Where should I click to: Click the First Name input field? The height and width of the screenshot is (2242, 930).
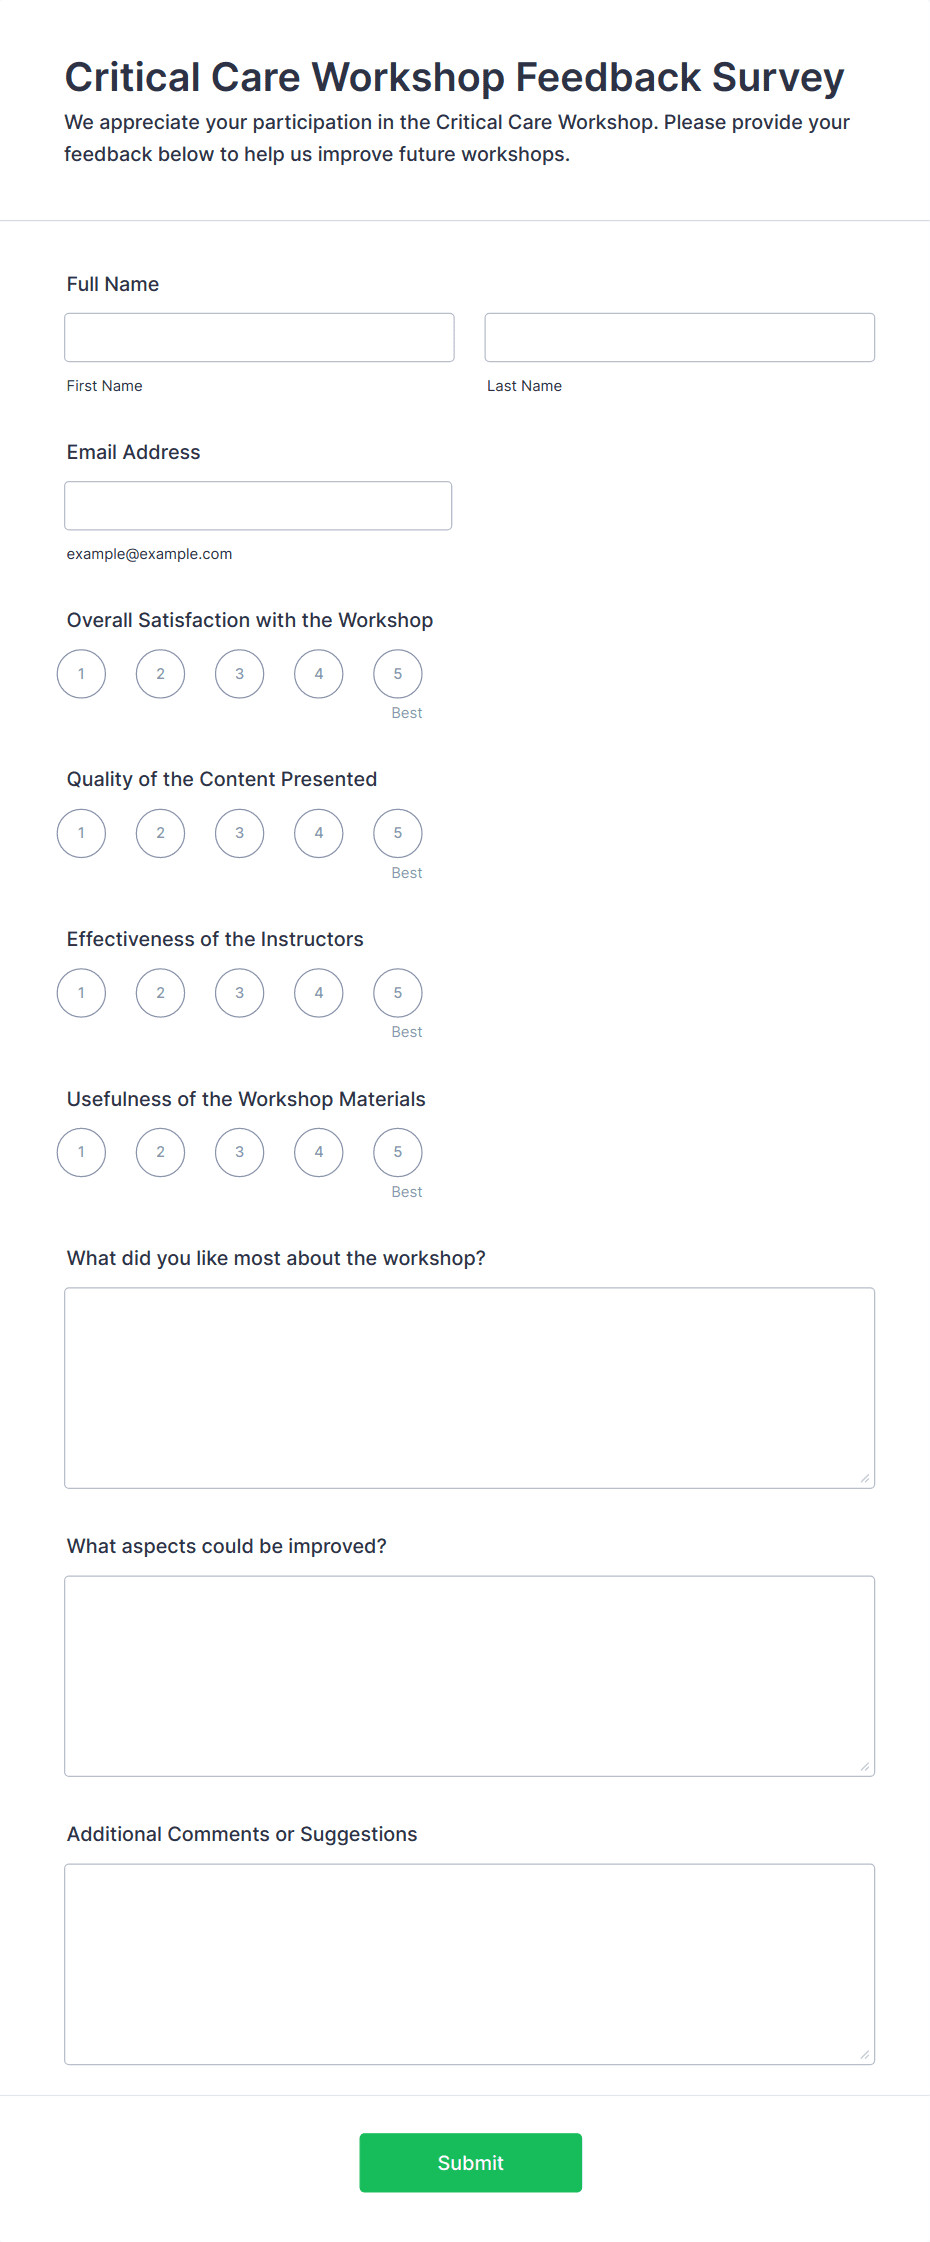(259, 338)
